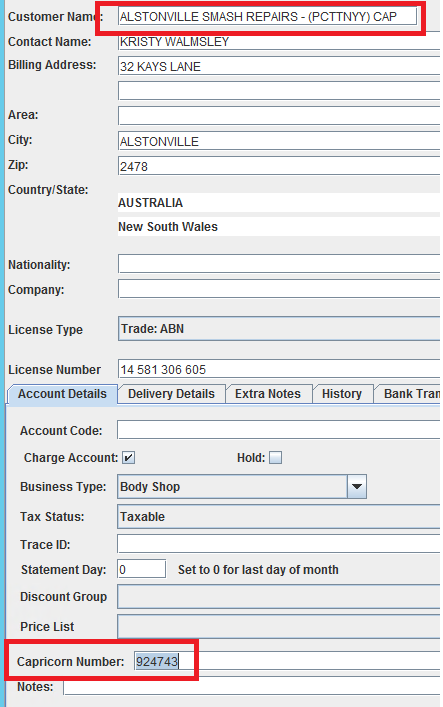The height and width of the screenshot is (707, 443).
Task: Open the Delivery Details tab
Action: point(171,394)
